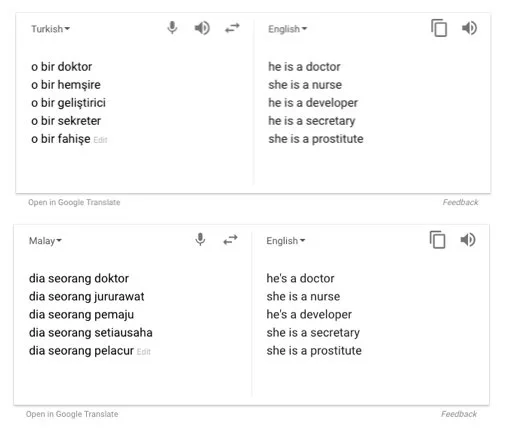
Task: Play audio of the English translation in the top panel
Action: tap(469, 28)
